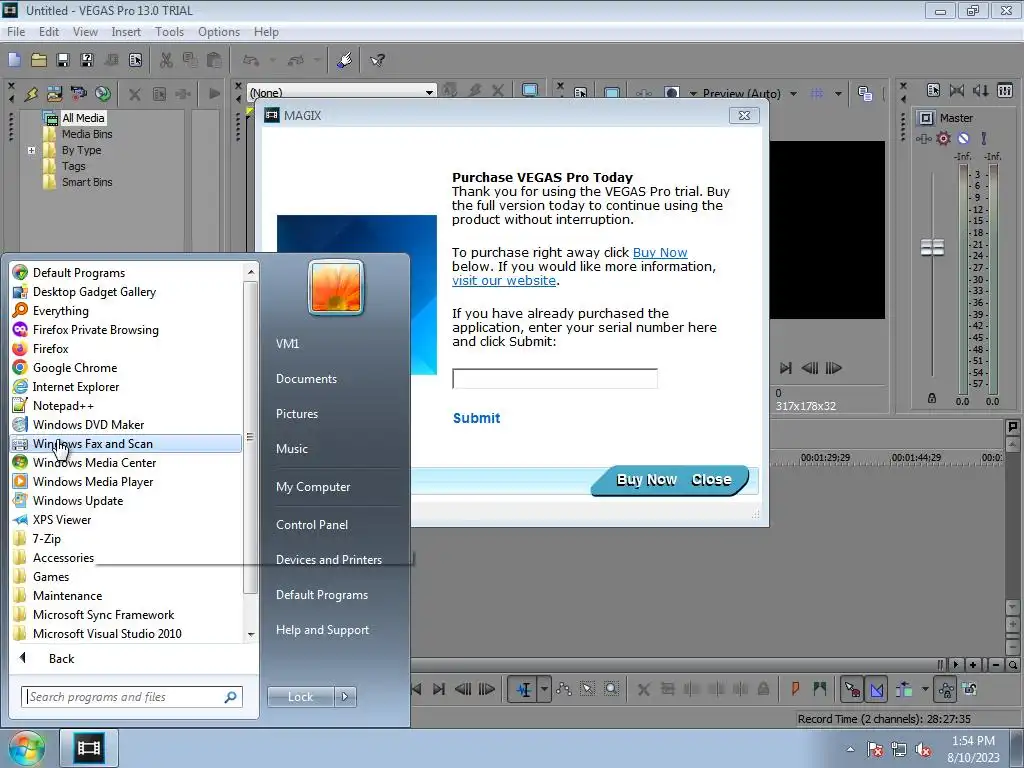Select the Envelope edit tool
Screen dimensions: 1024x768
click(564, 689)
